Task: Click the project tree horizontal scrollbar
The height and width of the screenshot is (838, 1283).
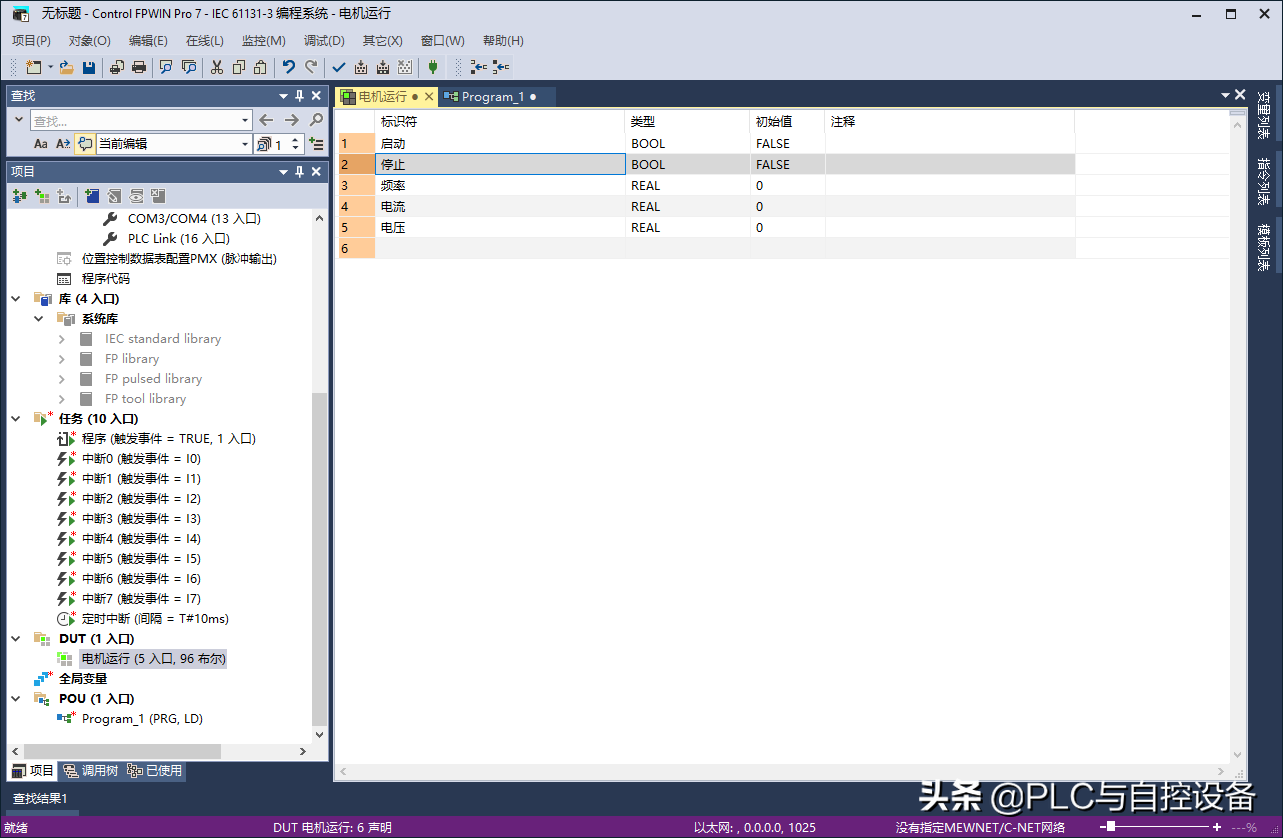Action: (122, 751)
